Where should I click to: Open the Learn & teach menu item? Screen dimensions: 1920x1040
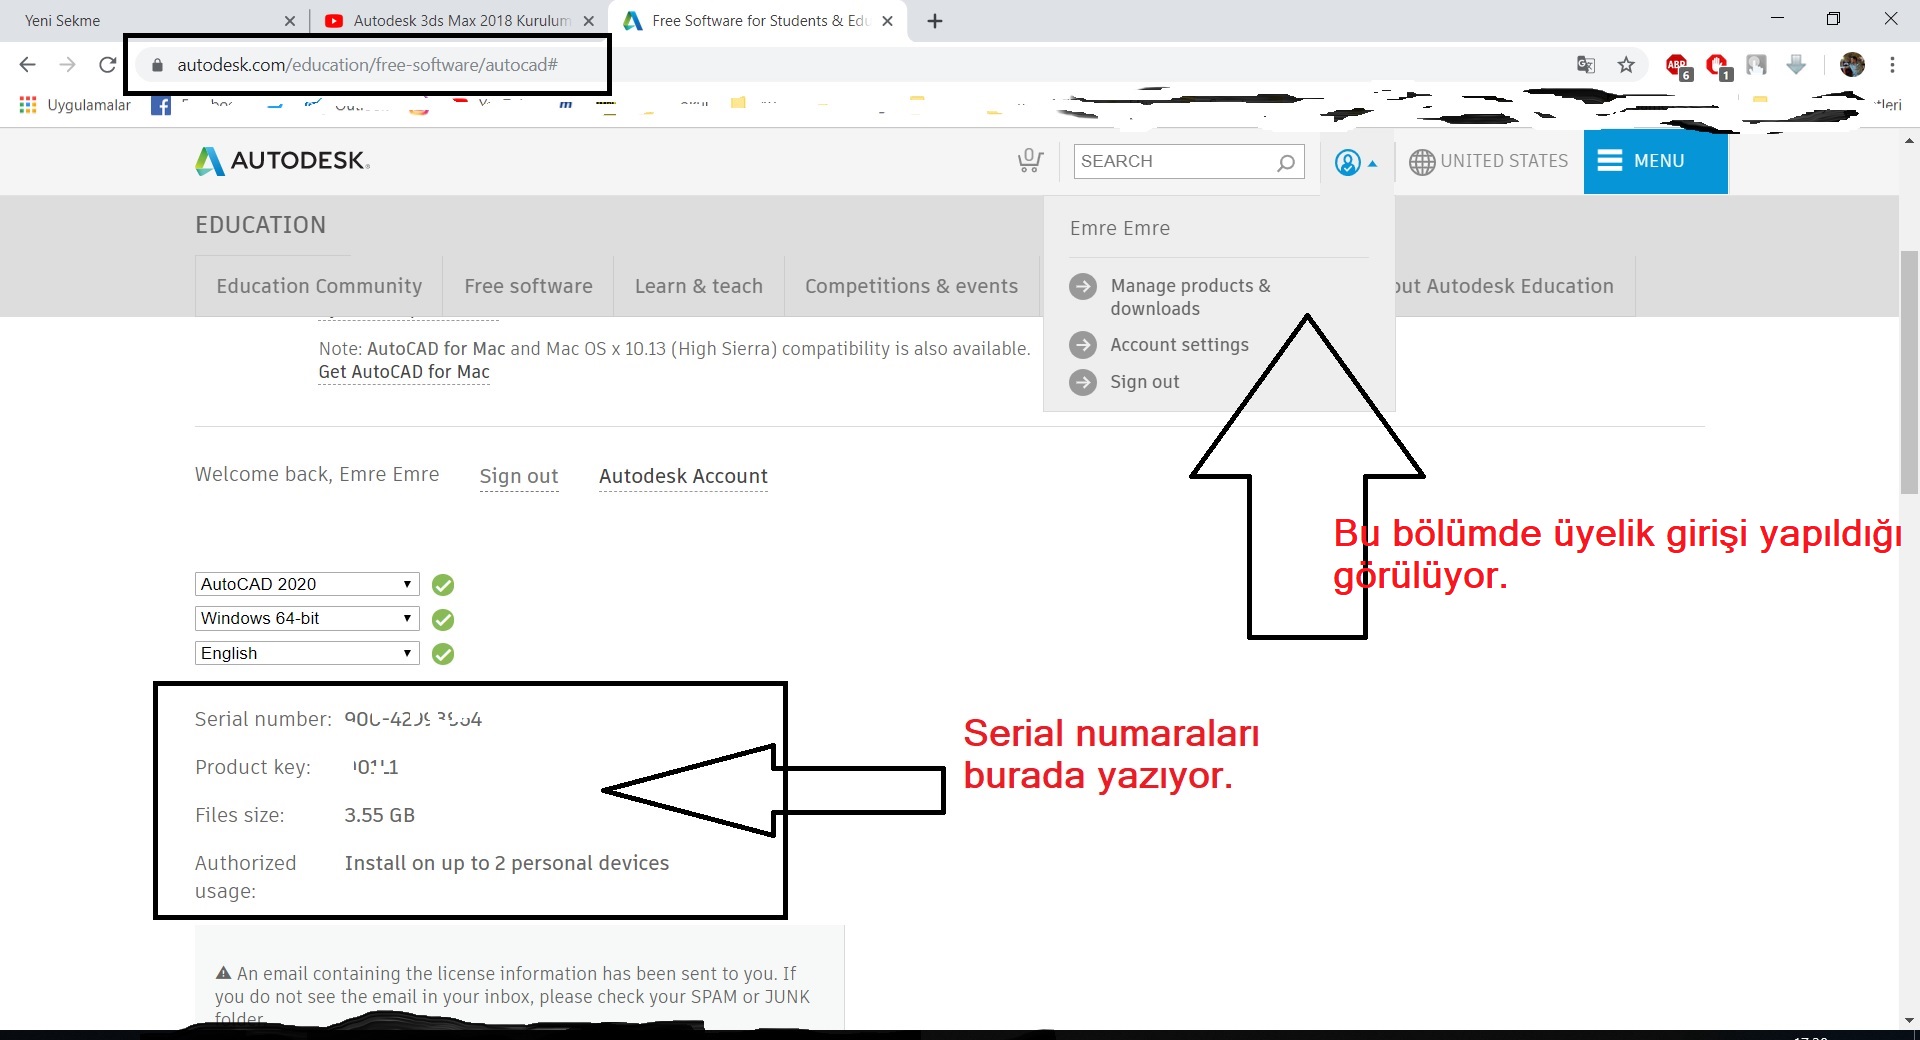699,286
